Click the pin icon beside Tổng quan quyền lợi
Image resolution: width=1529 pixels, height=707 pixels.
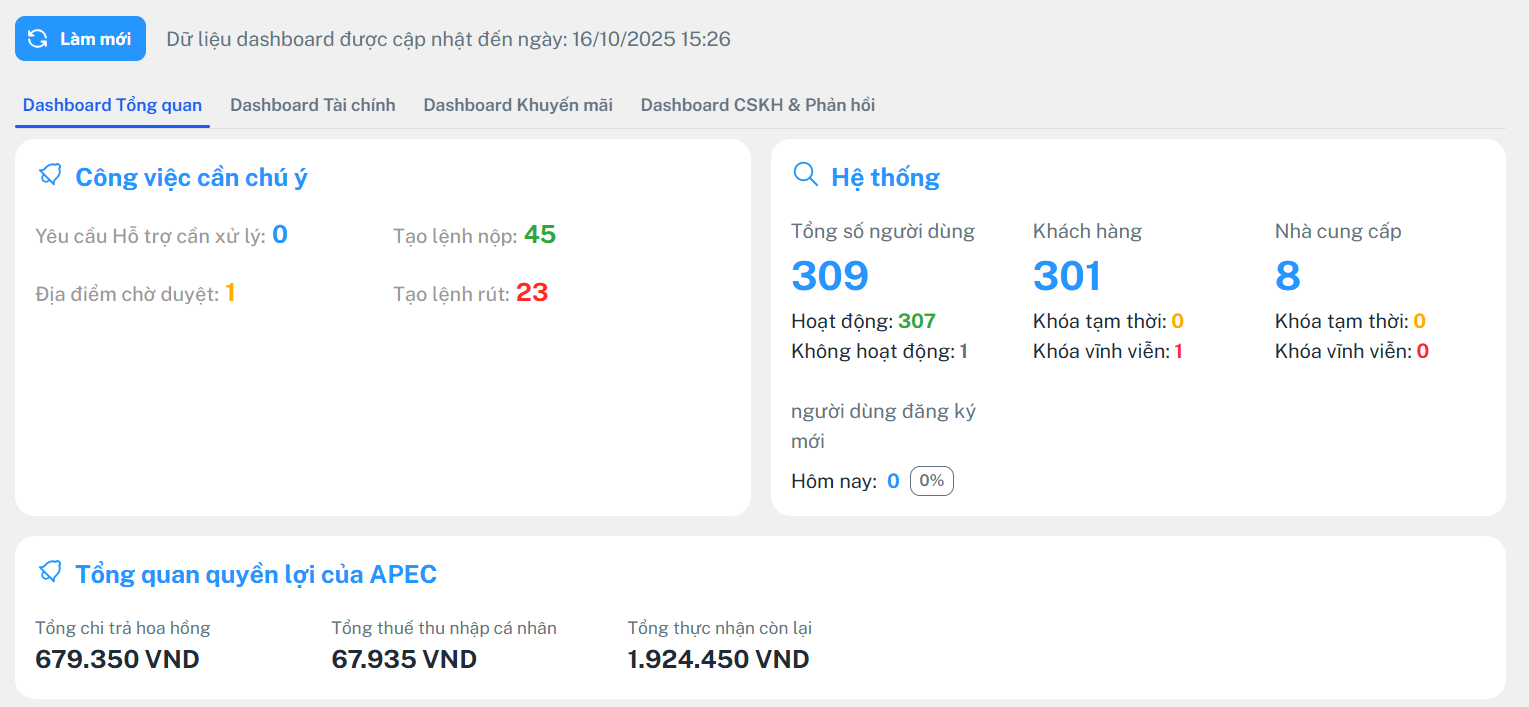coord(50,573)
